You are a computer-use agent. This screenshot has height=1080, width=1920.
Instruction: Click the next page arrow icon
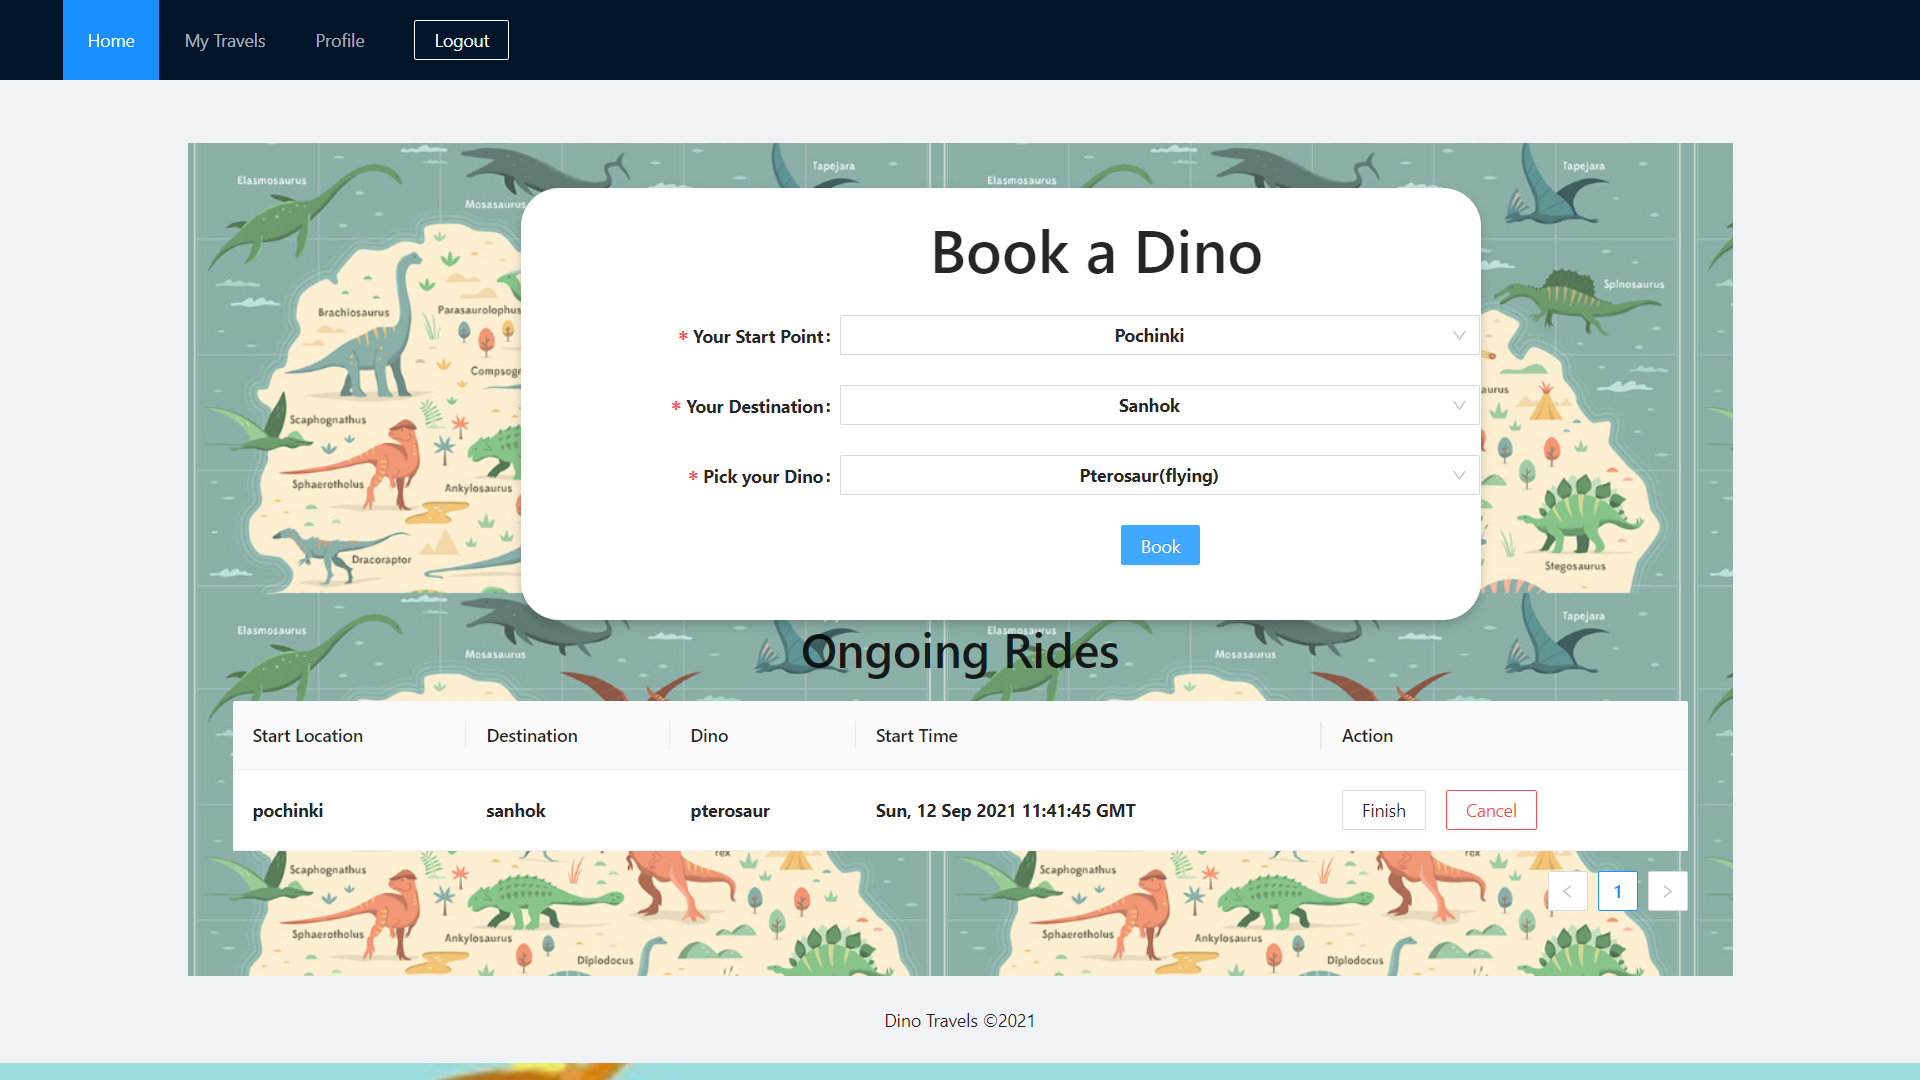1667,891
